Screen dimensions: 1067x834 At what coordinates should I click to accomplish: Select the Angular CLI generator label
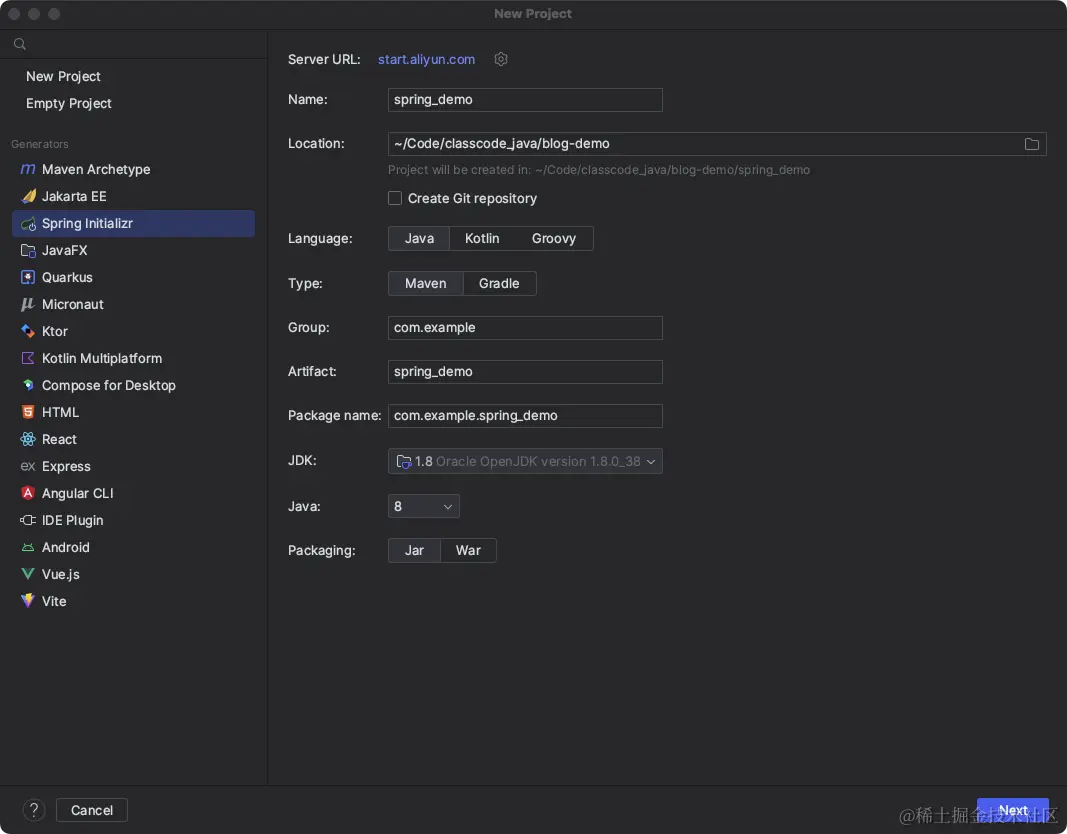[x=78, y=493]
